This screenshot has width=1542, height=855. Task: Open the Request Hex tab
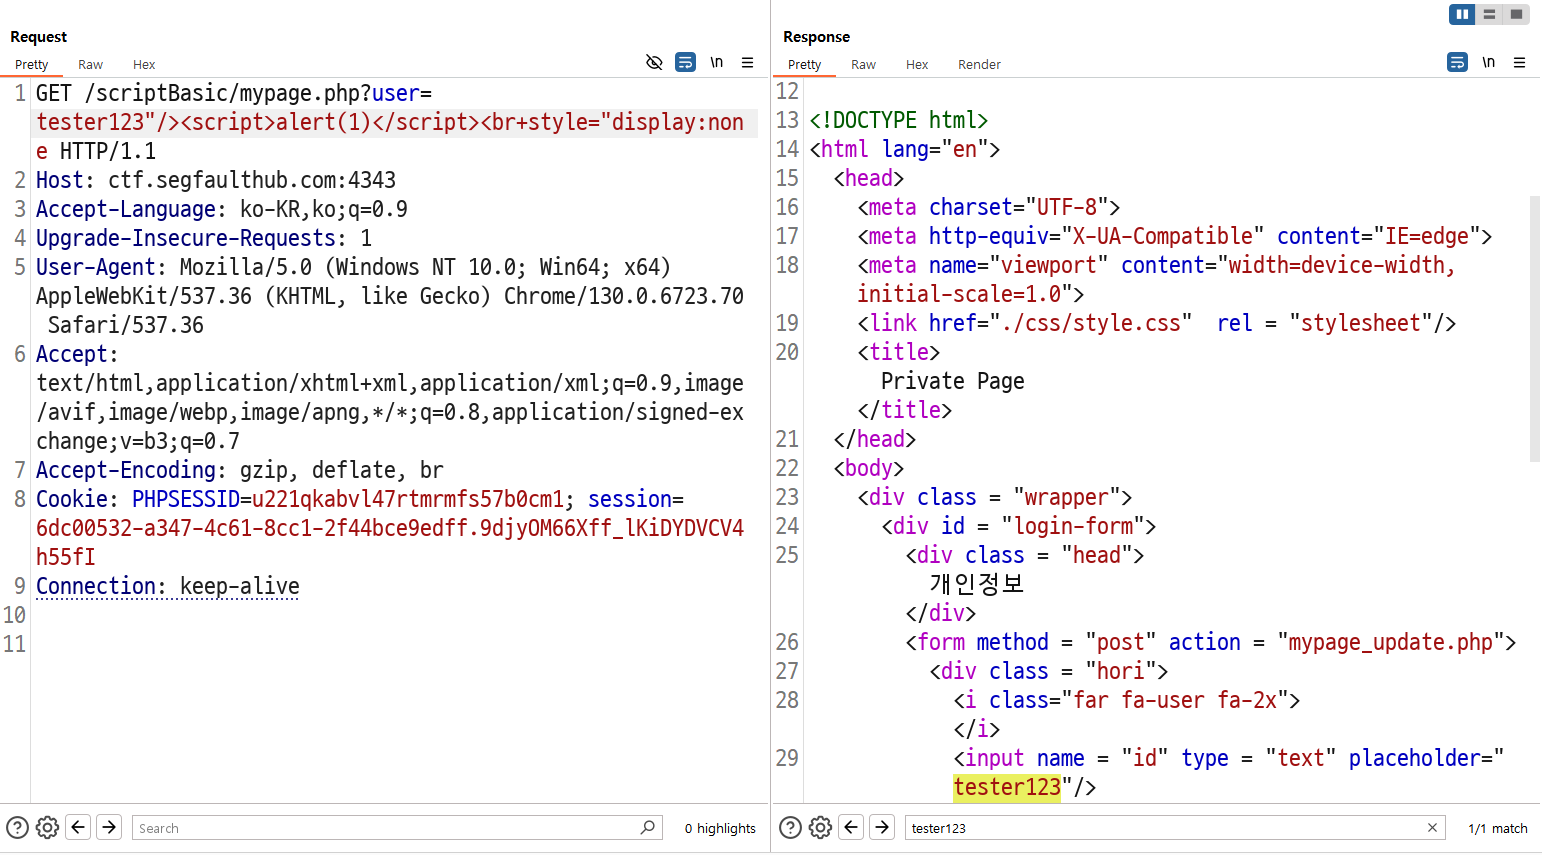click(x=144, y=64)
